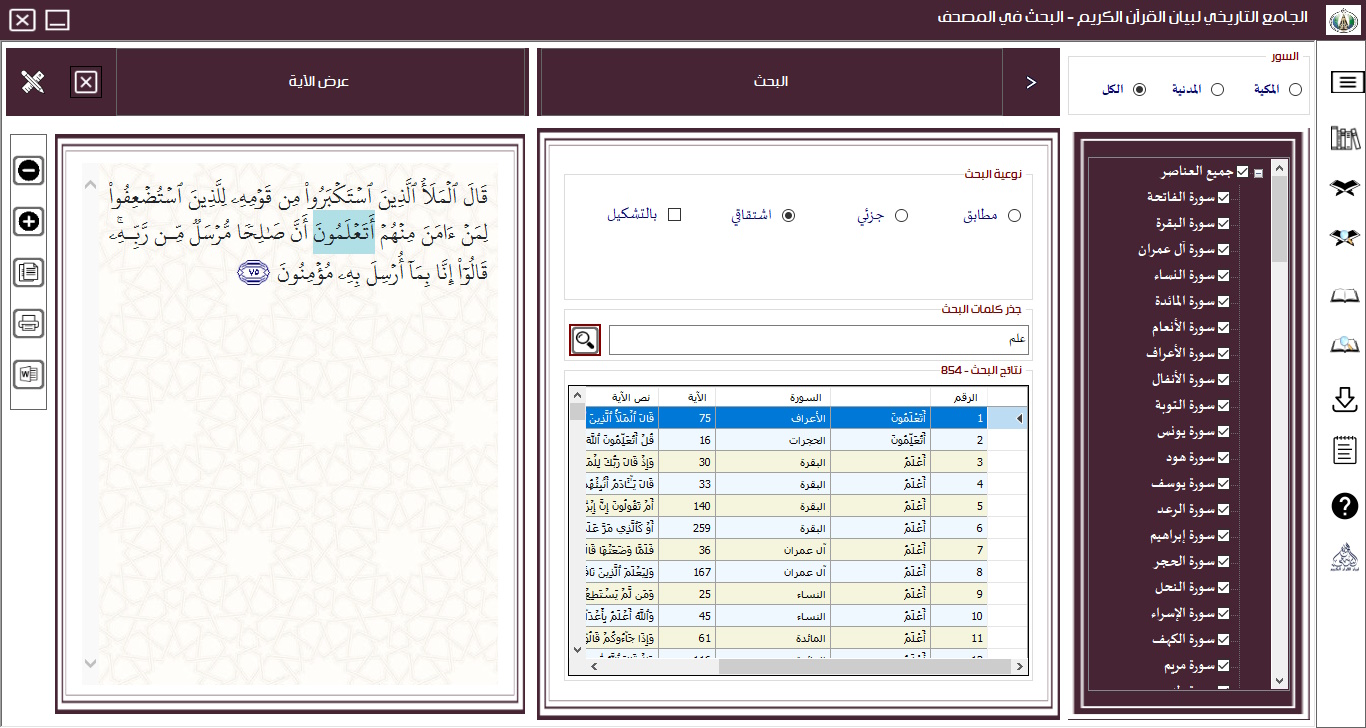The height and width of the screenshot is (728, 1366).
Task: Open the book with magnifier sidebar icon
Action: (1346, 346)
